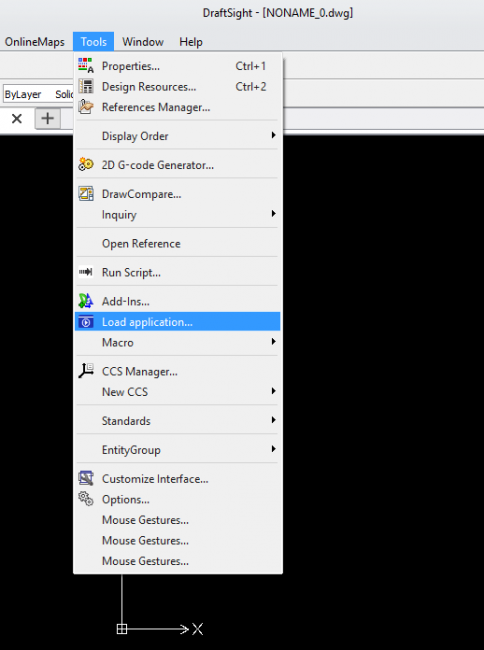Click the Options gears icon

point(86,499)
